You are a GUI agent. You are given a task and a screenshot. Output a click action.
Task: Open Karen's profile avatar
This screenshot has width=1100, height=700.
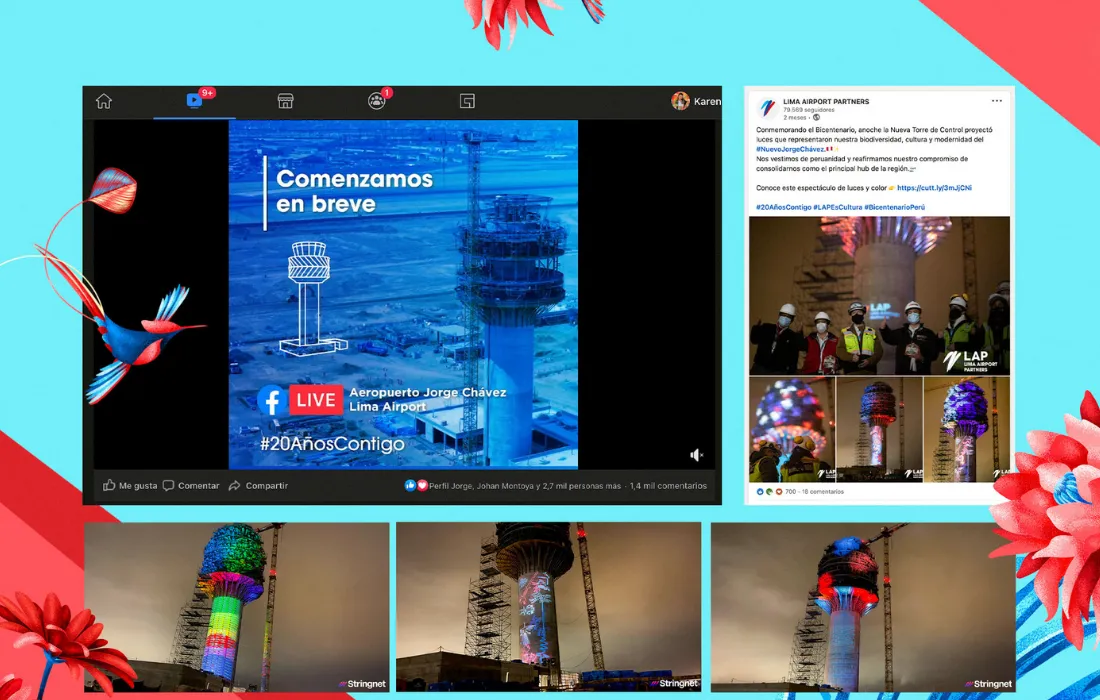pyautogui.click(x=681, y=101)
